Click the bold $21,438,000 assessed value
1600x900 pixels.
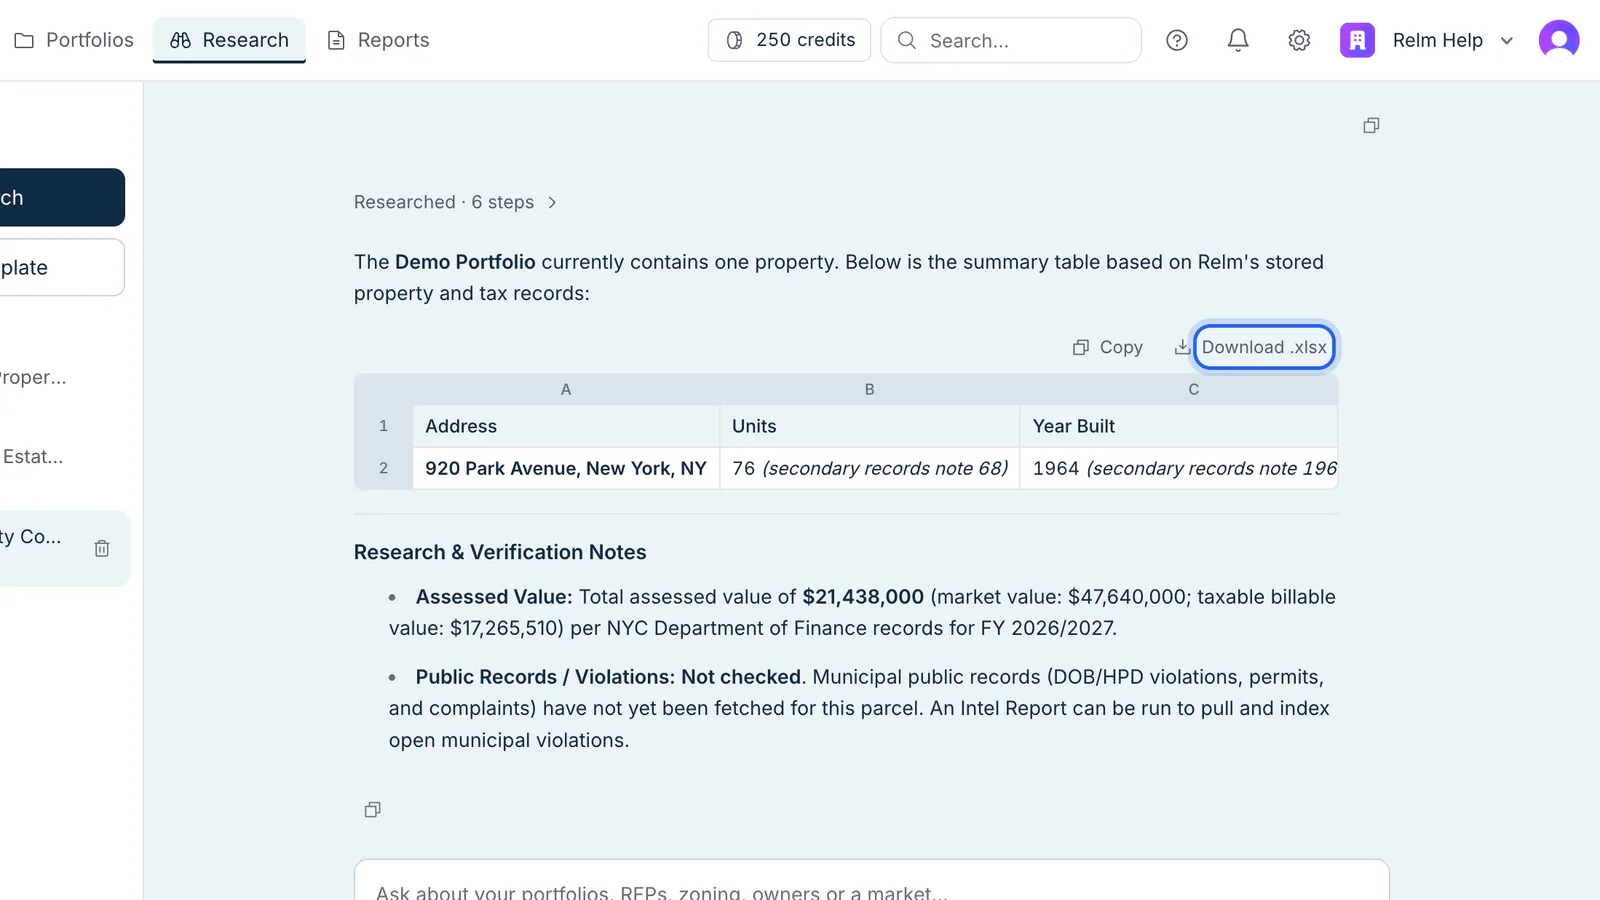tap(863, 597)
